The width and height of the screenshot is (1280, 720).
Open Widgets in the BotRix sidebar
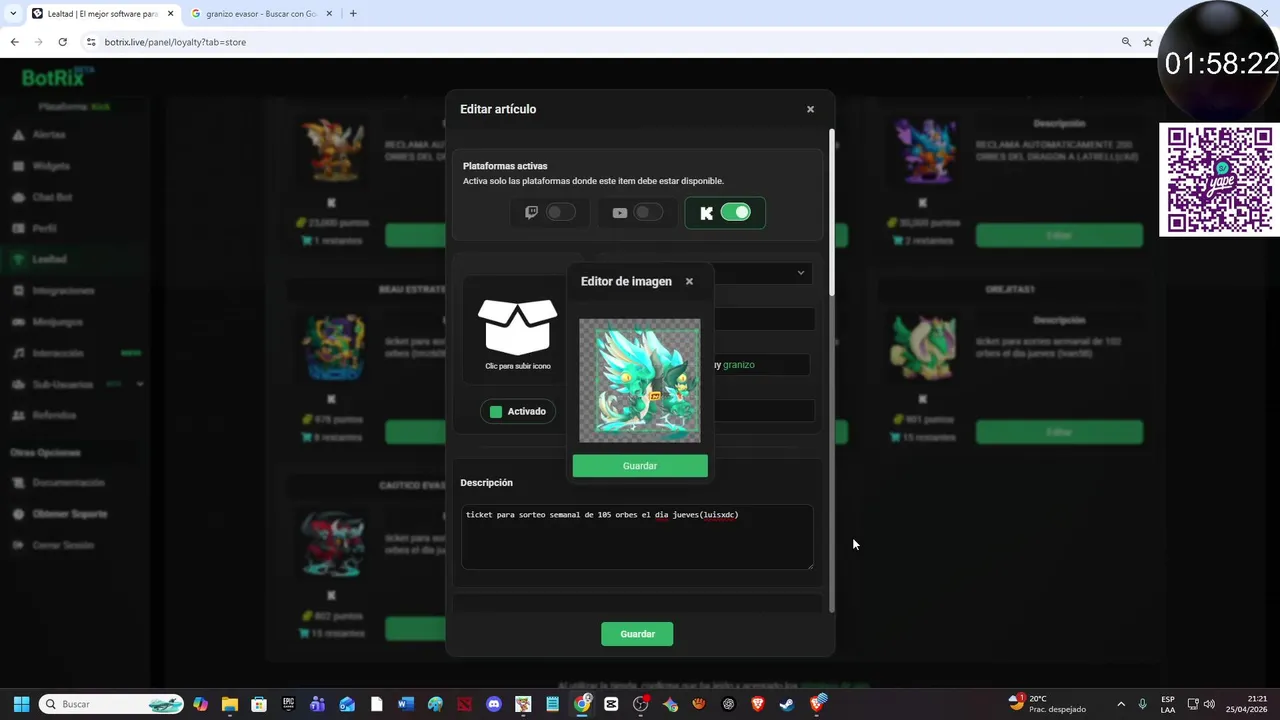click(x=51, y=166)
